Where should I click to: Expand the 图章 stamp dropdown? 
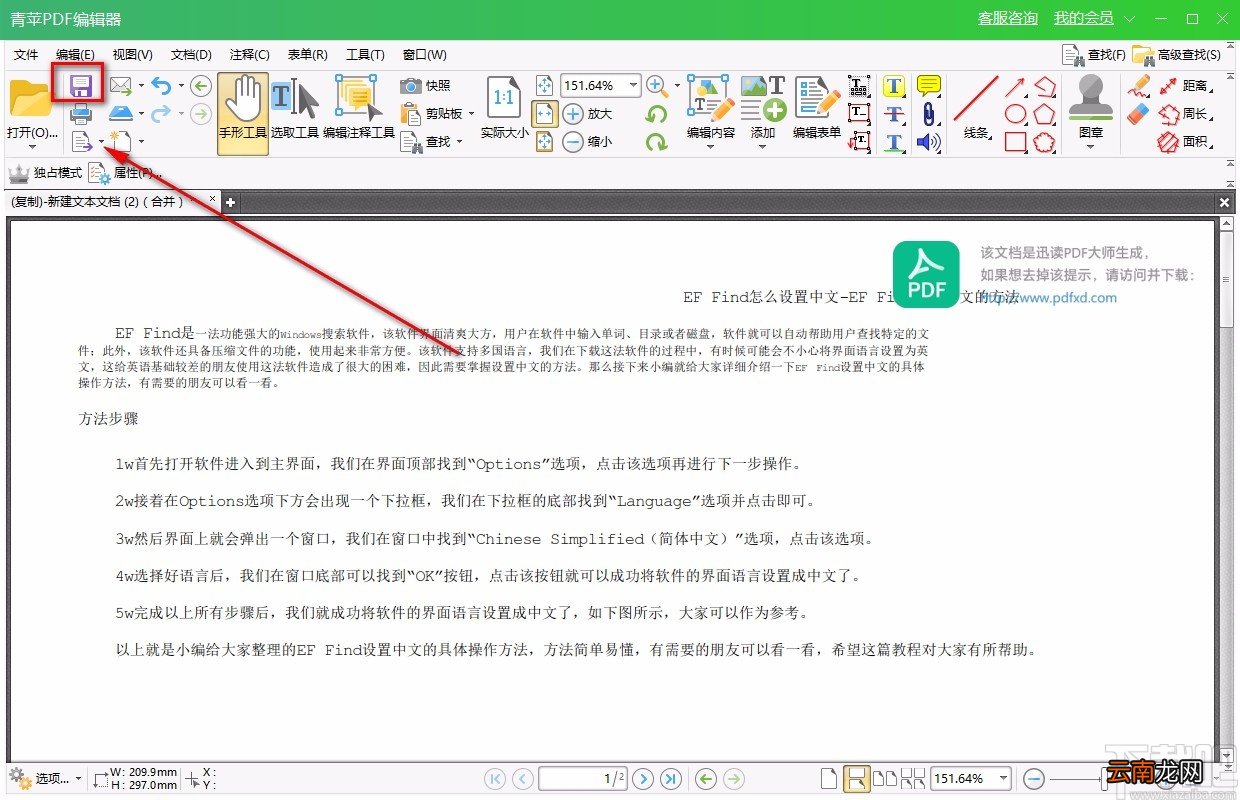1091,148
